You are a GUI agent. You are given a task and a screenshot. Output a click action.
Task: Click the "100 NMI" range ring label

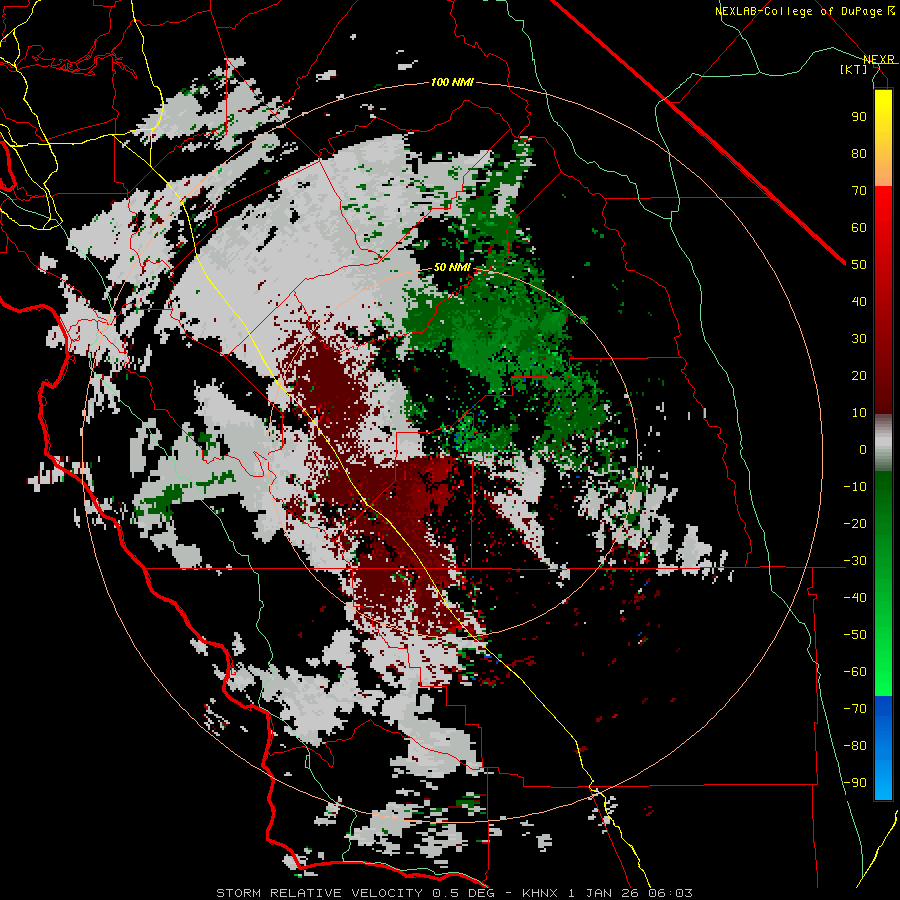[452, 82]
